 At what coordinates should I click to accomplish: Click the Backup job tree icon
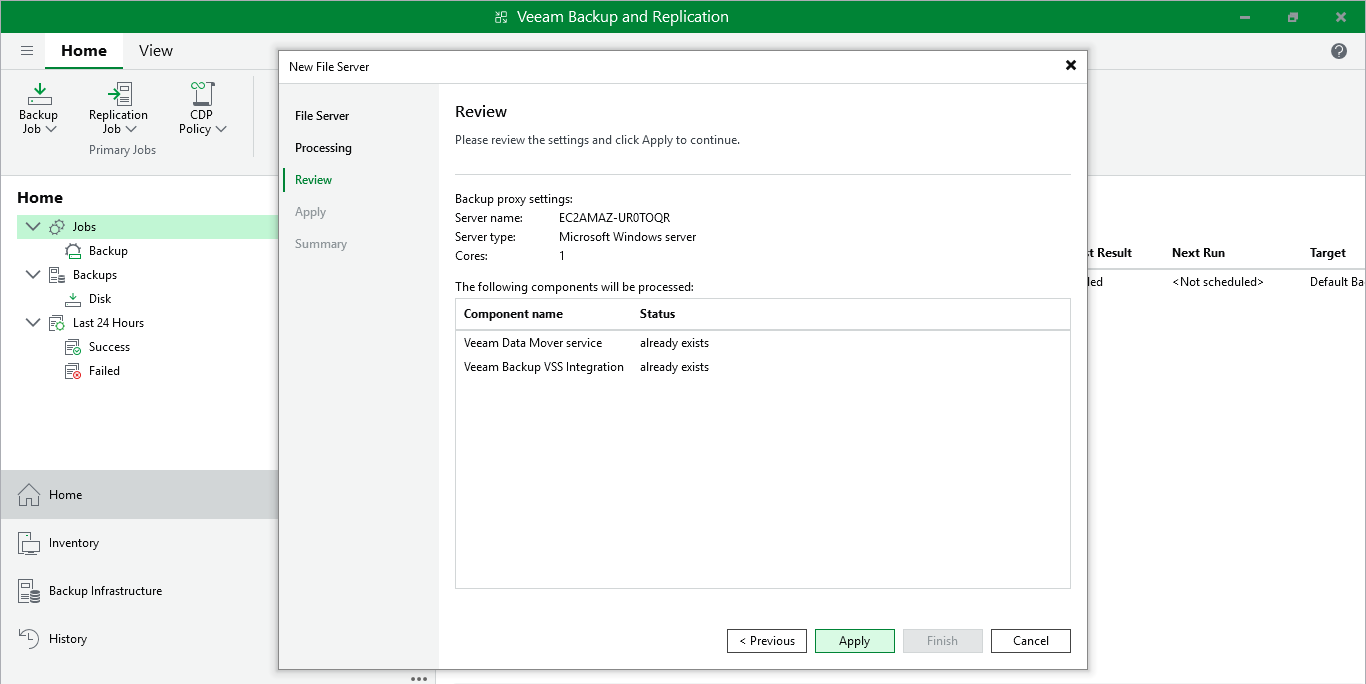(73, 251)
